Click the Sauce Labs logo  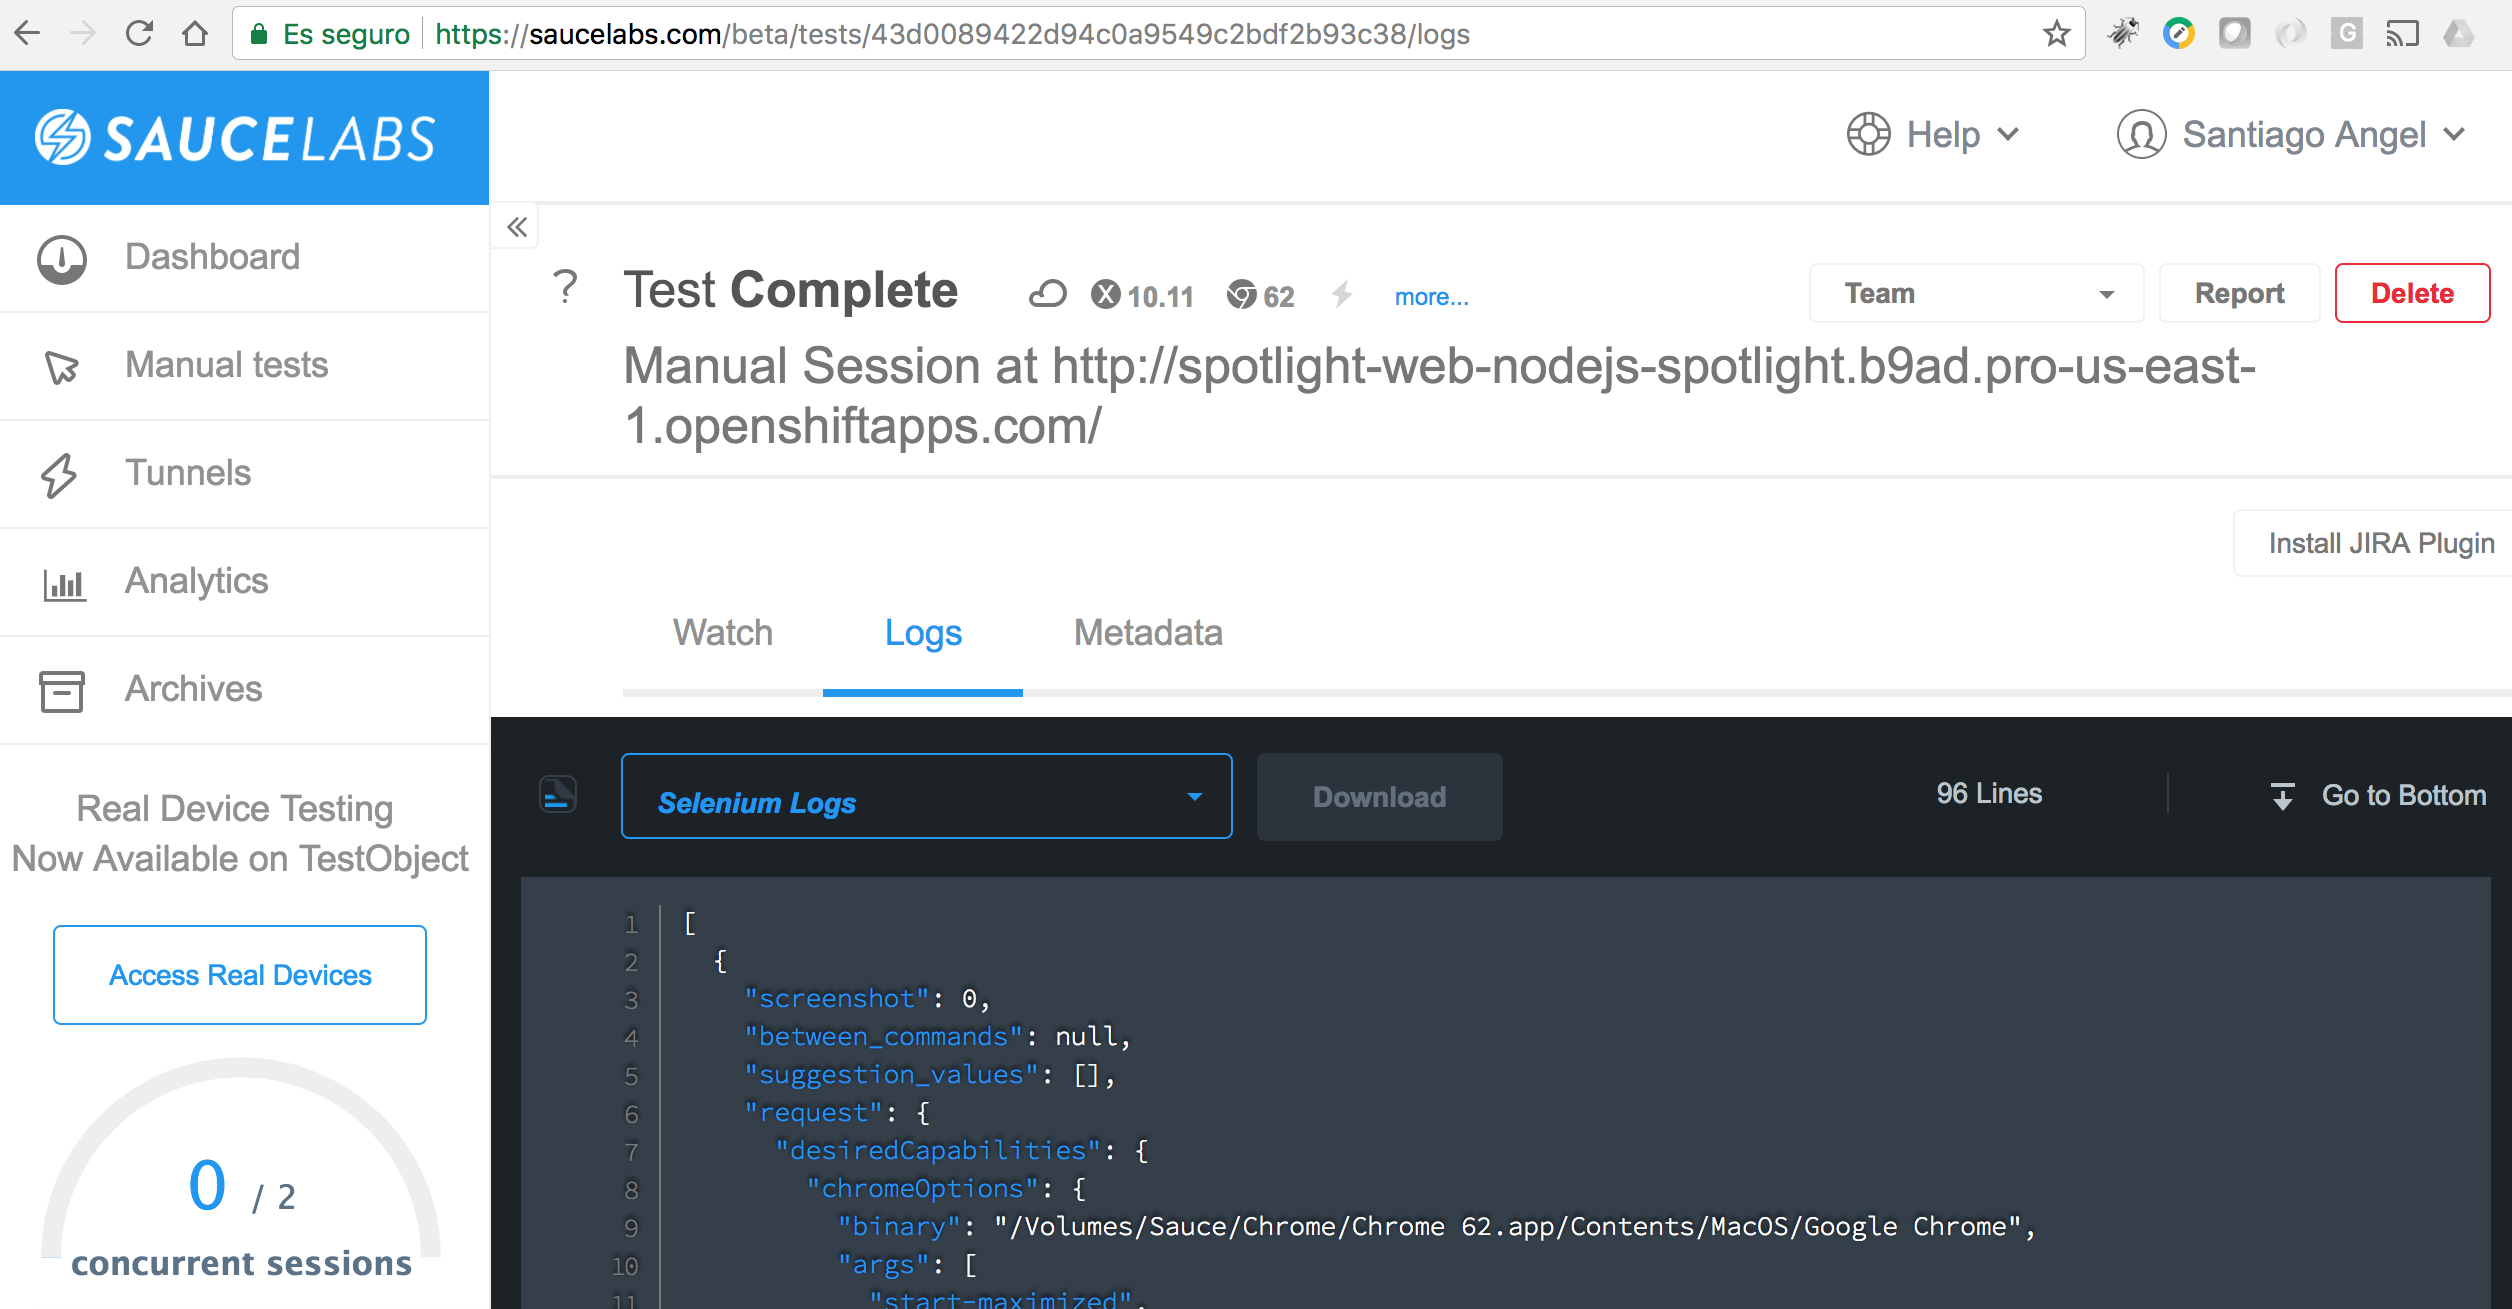click(x=236, y=138)
